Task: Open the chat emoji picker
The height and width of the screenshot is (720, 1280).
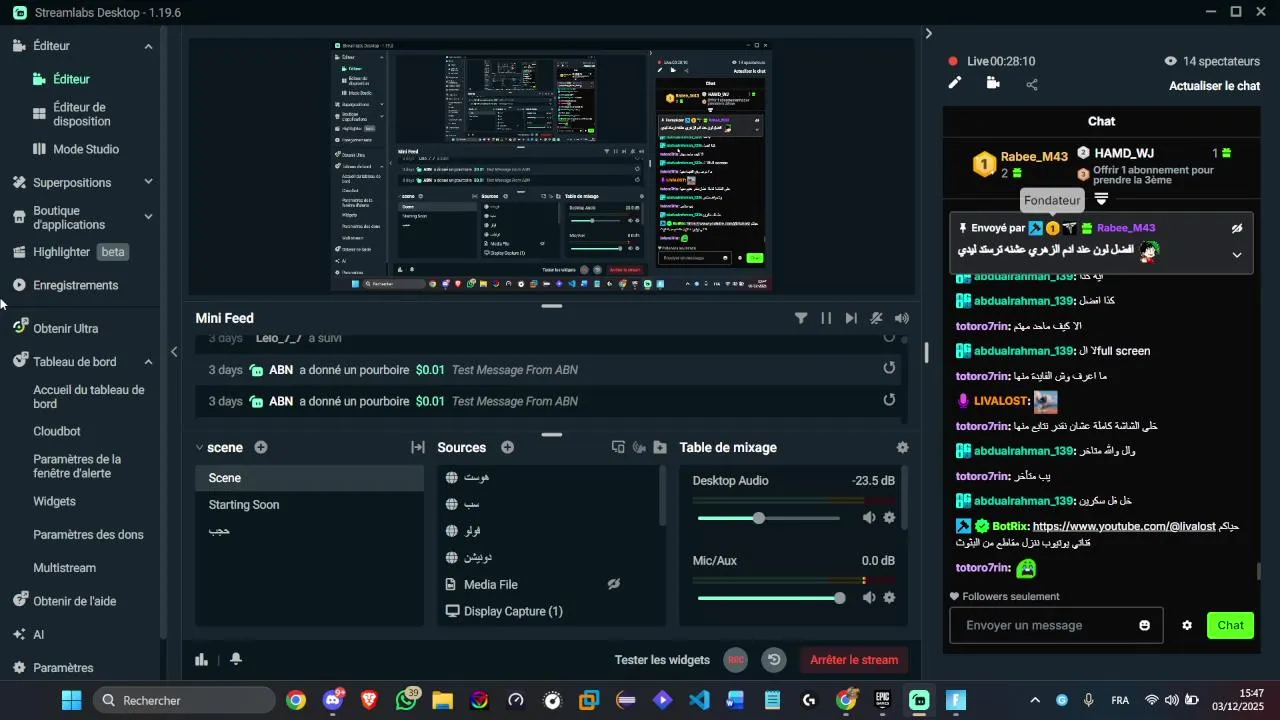Action: point(1144,625)
